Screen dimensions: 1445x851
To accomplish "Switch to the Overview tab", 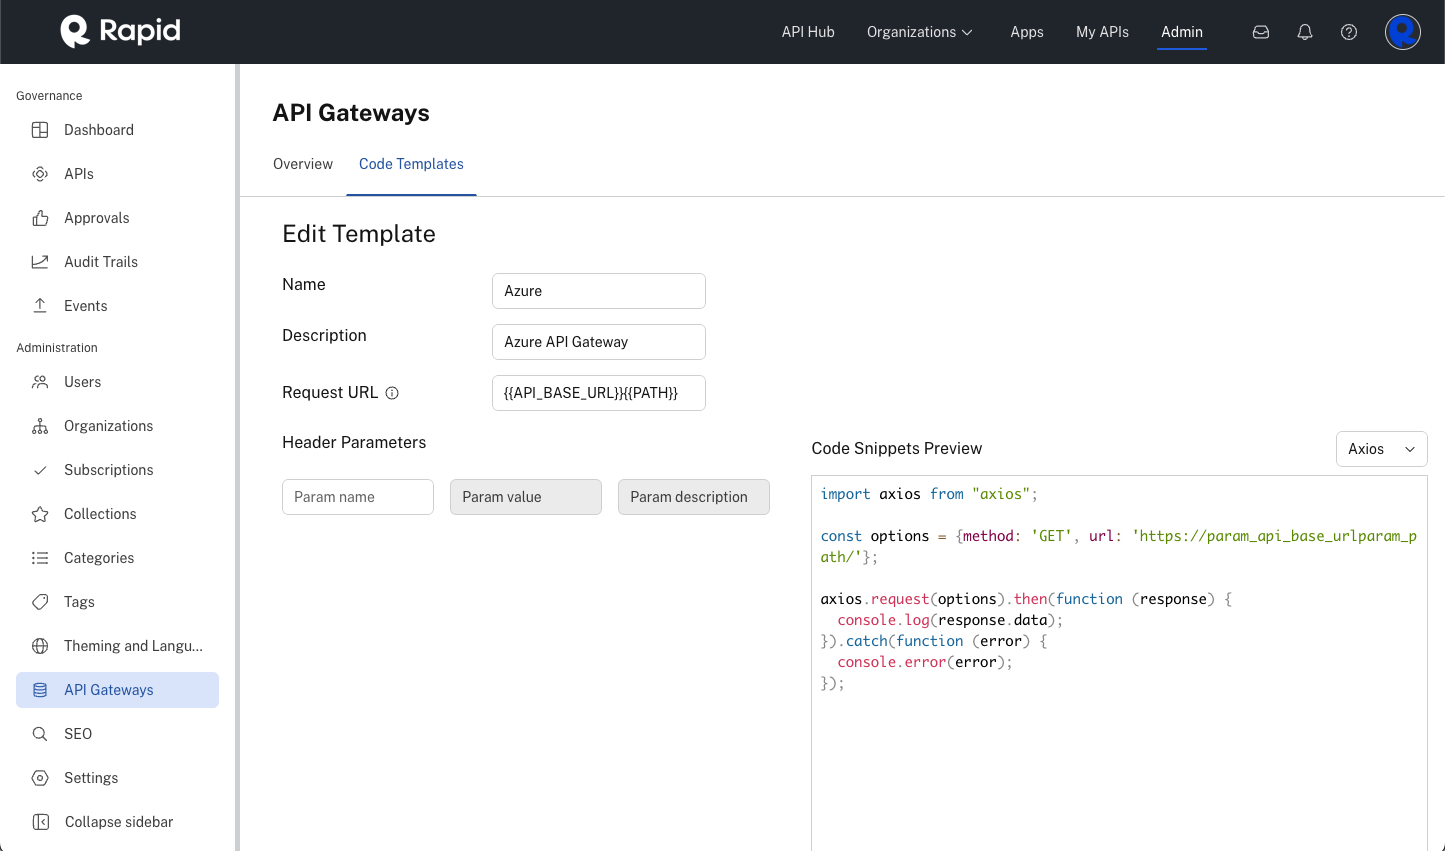I will click(303, 164).
